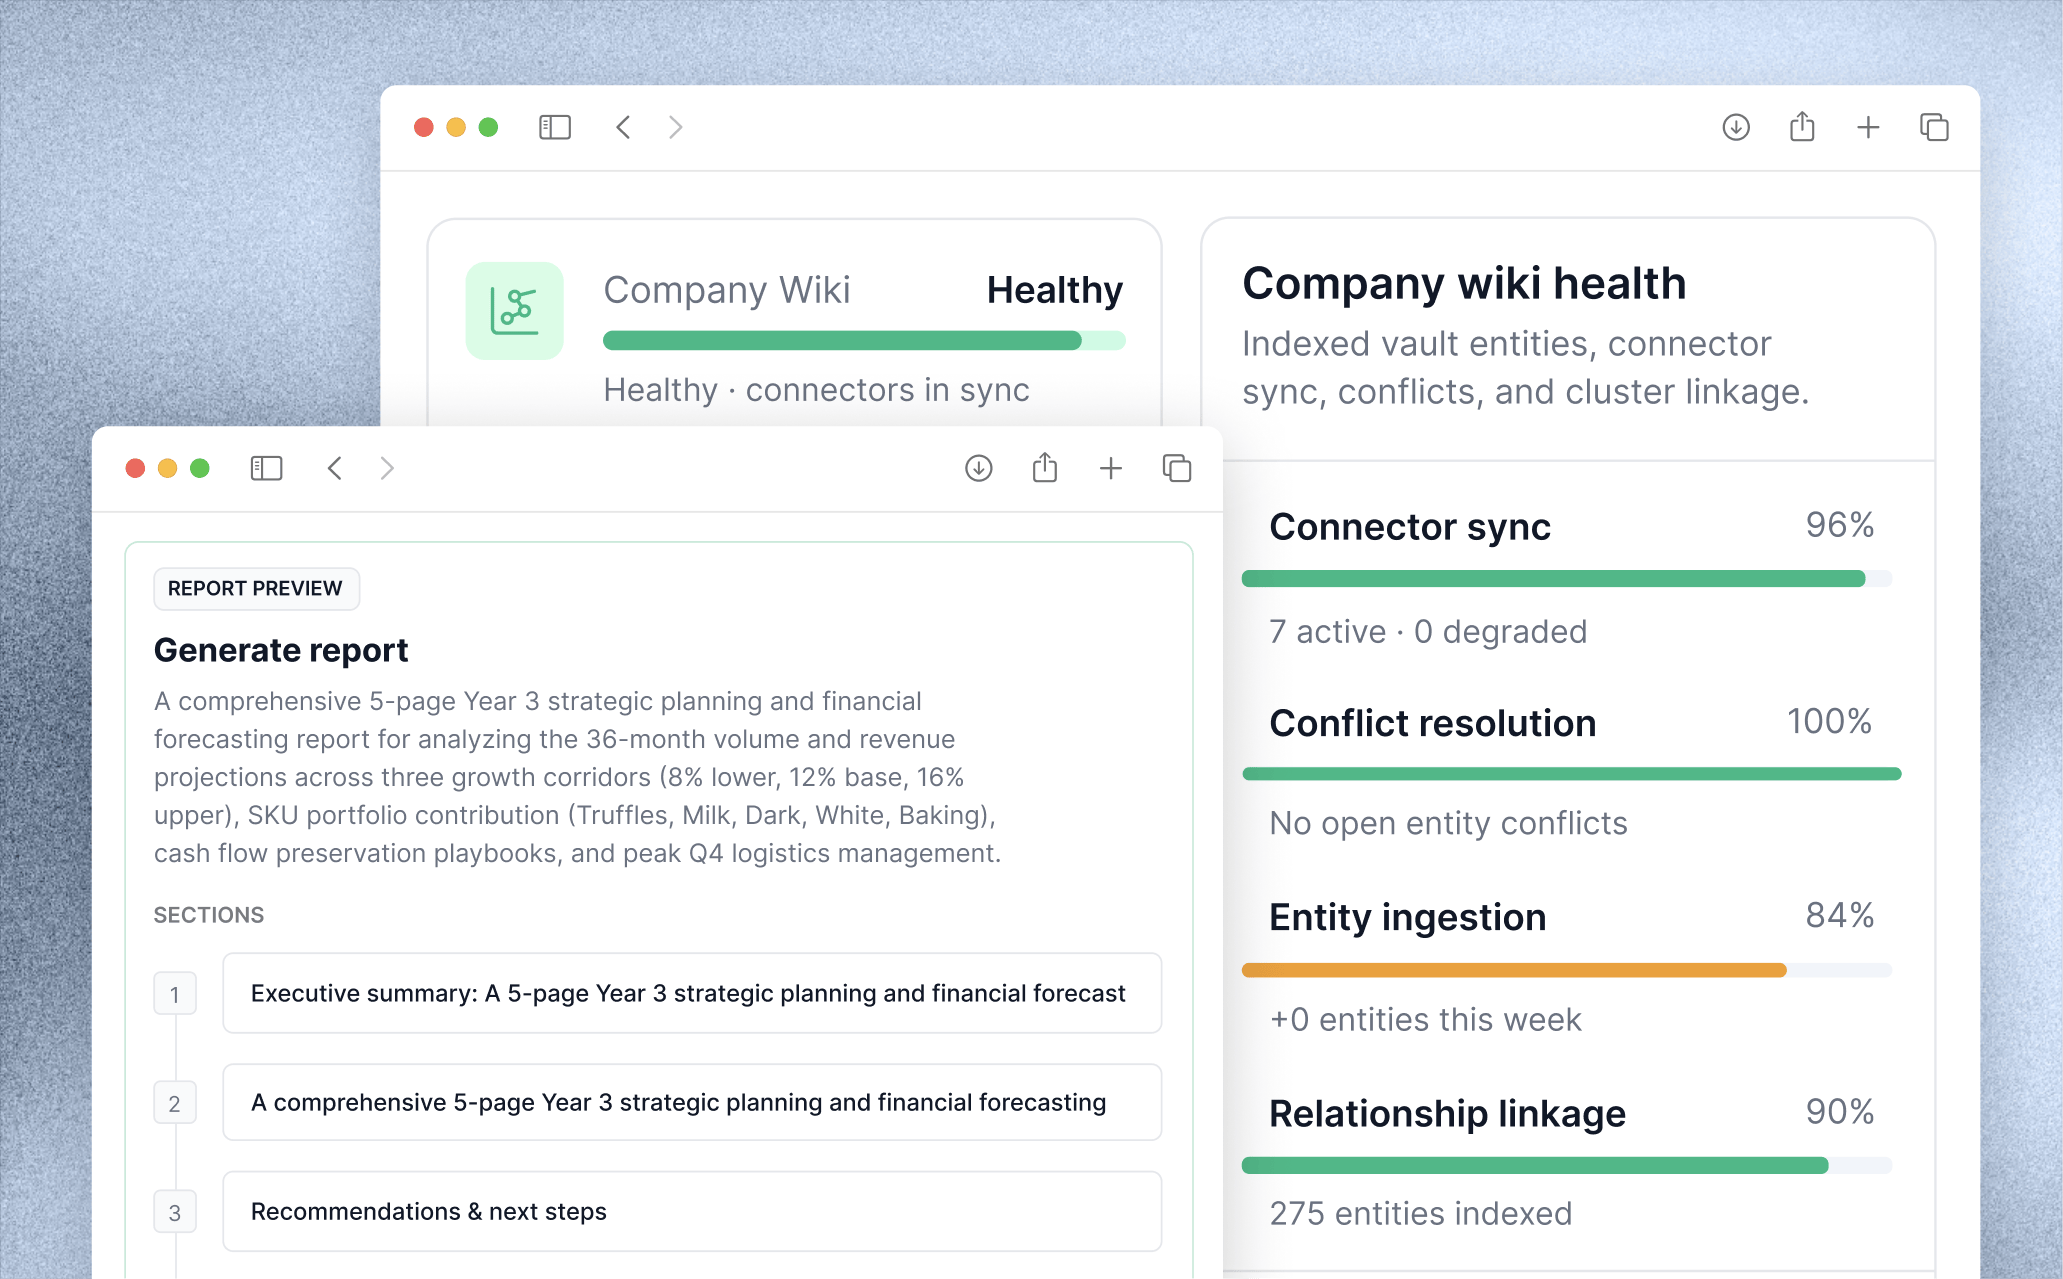Viewport: 2063px width, 1279px height.
Task: Open downloads in the front report window
Action: tap(979, 468)
